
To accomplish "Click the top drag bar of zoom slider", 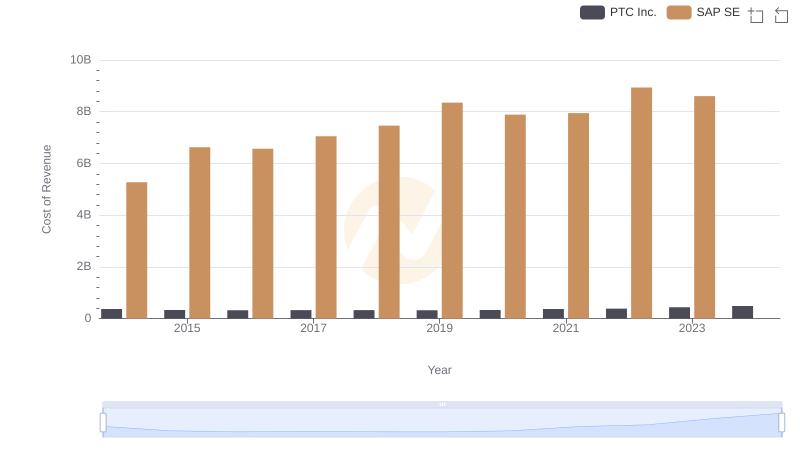I will (x=442, y=404).
